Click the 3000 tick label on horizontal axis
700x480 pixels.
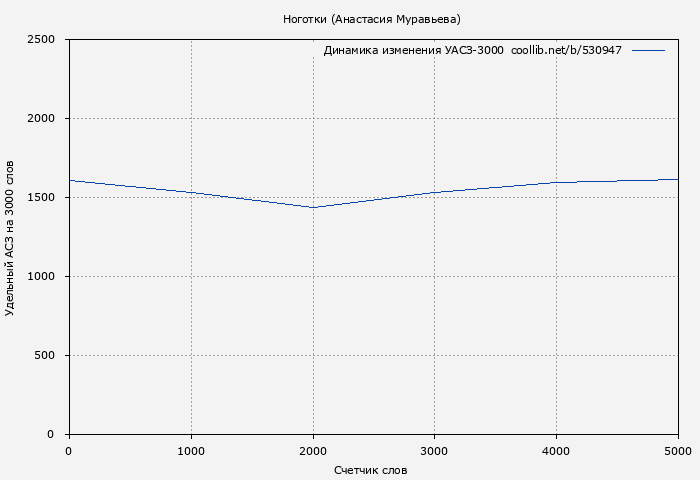click(435, 451)
